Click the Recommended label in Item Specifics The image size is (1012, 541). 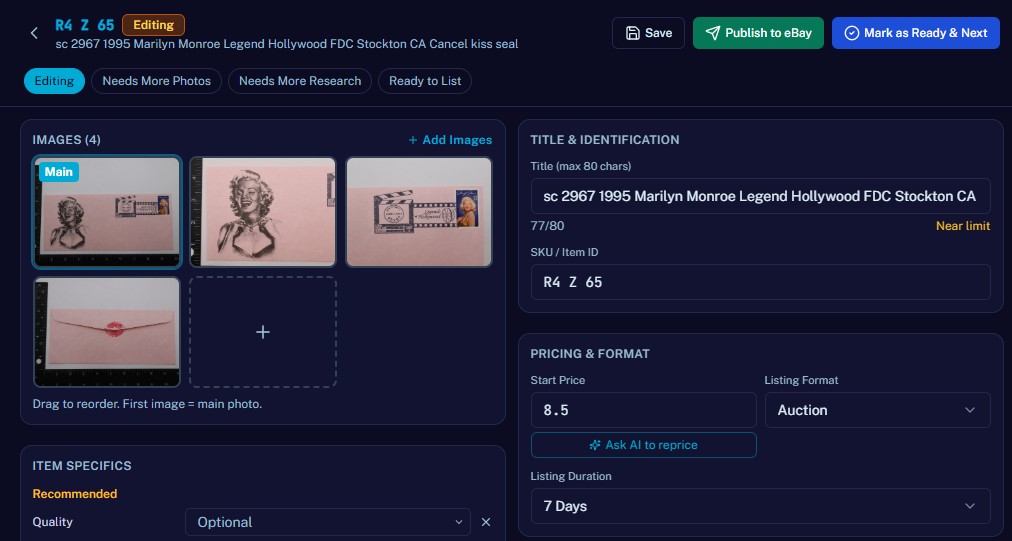click(x=75, y=494)
